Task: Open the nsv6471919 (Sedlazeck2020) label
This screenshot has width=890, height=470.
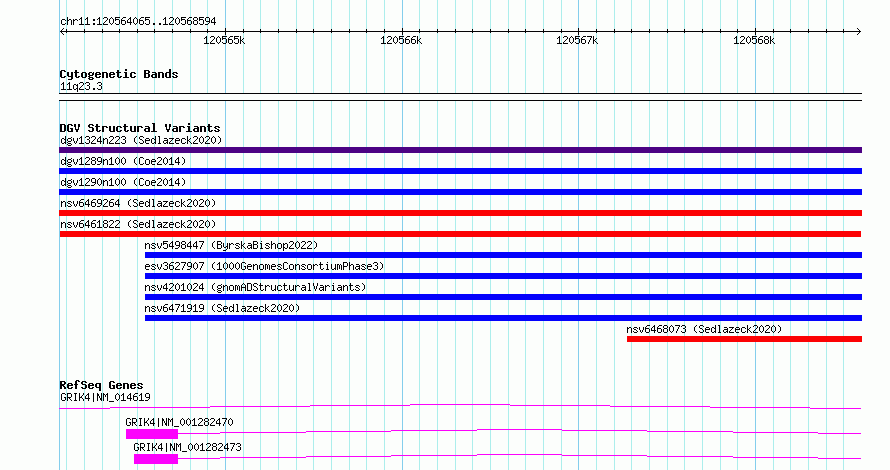Action: click(222, 308)
